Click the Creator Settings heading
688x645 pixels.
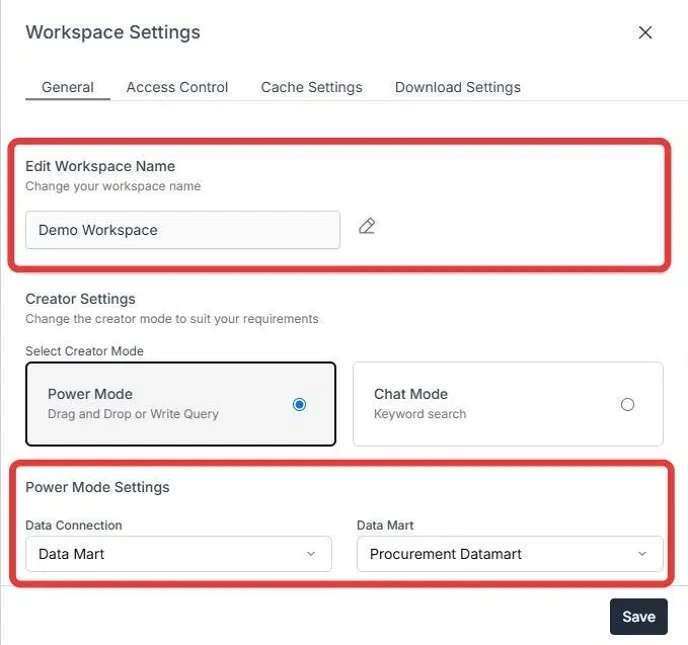80,299
